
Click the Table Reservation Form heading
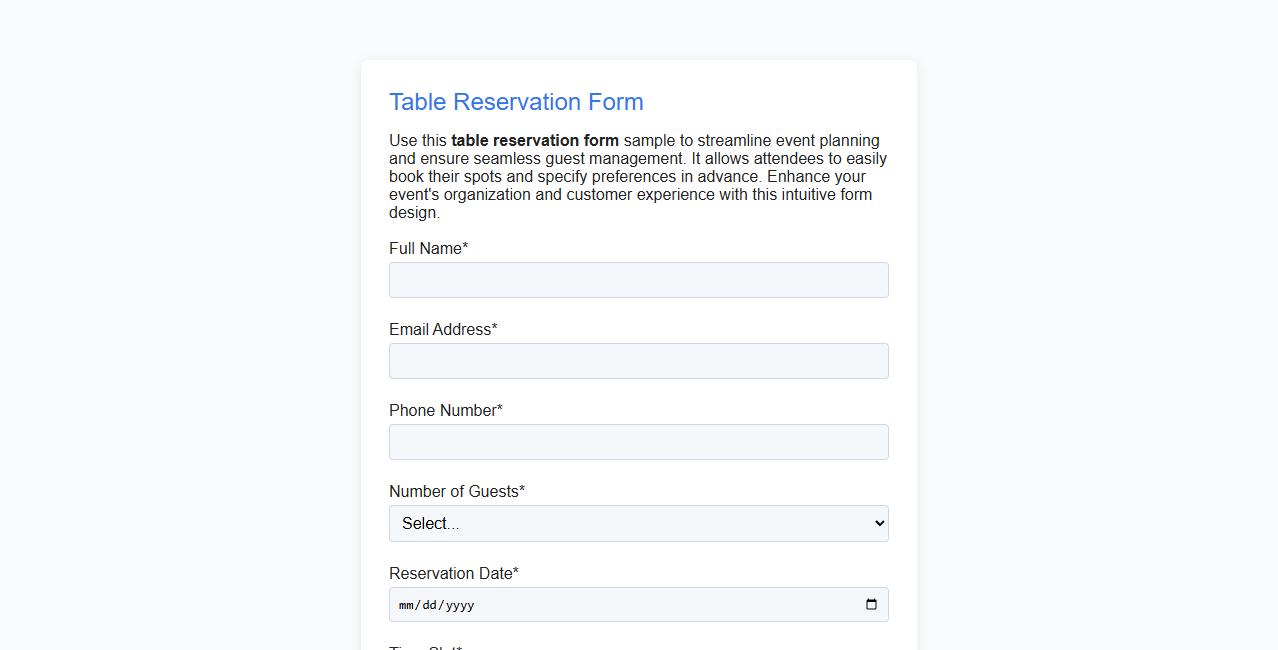pos(515,101)
